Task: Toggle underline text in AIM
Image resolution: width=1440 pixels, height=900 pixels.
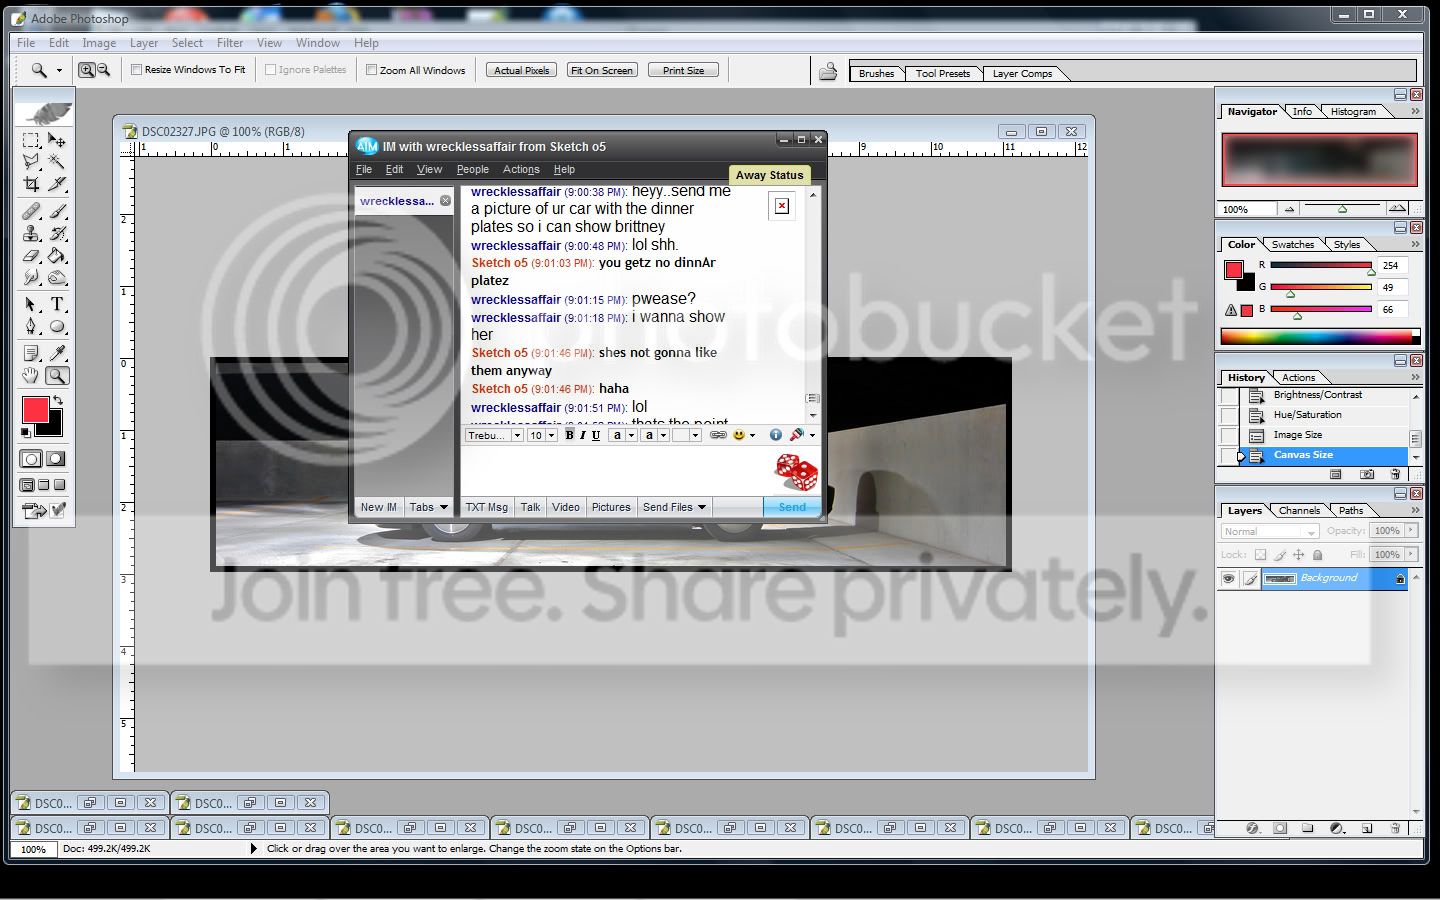Action: pos(596,435)
